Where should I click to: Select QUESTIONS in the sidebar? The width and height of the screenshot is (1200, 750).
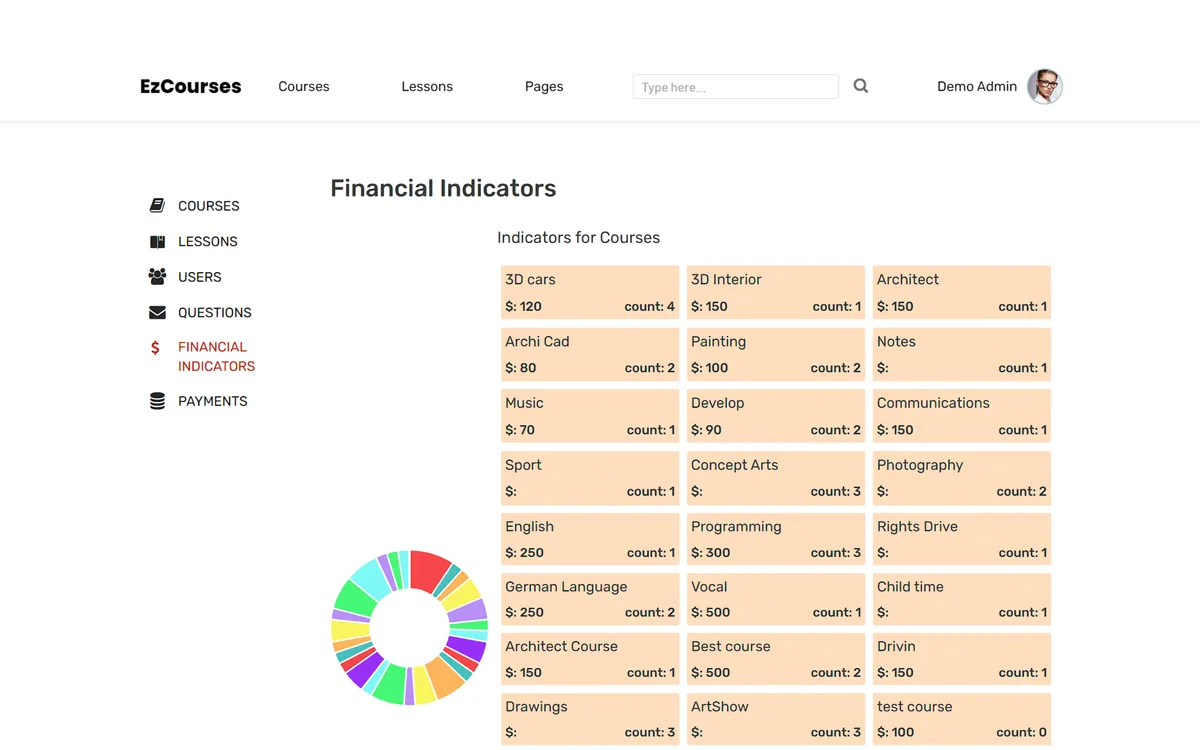click(x=215, y=313)
